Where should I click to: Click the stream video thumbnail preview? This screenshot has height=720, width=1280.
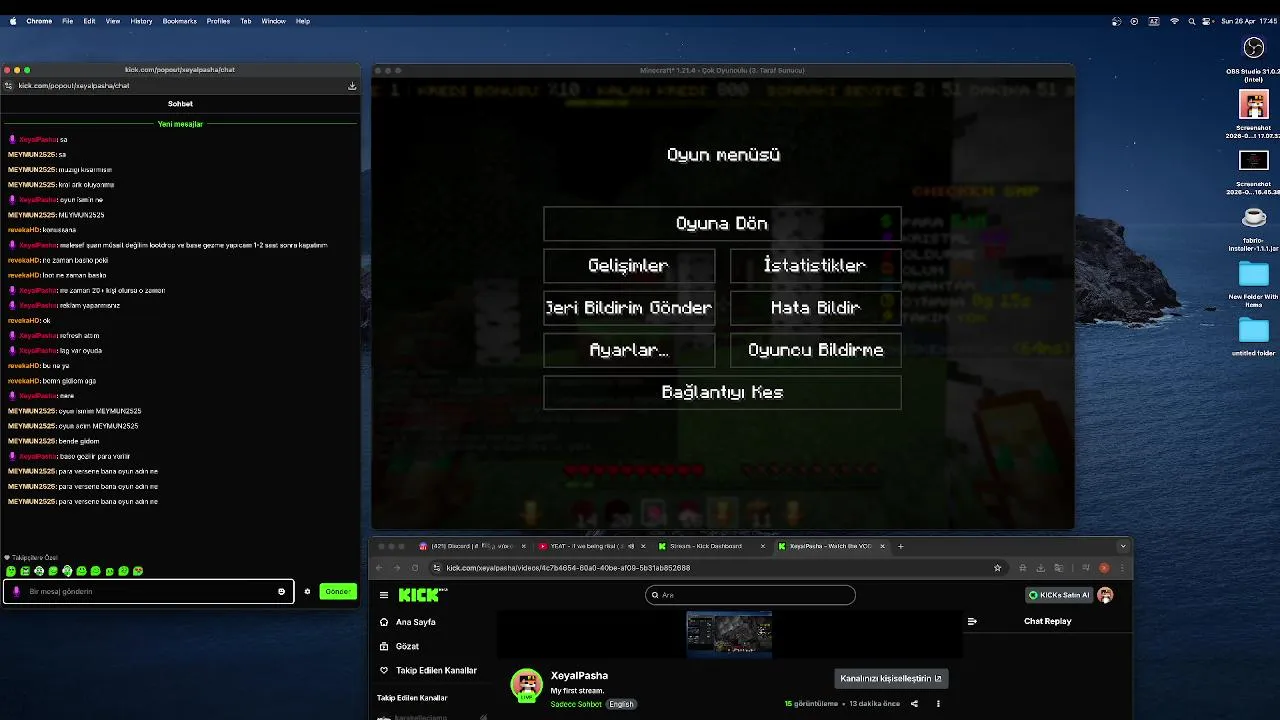(729, 635)
